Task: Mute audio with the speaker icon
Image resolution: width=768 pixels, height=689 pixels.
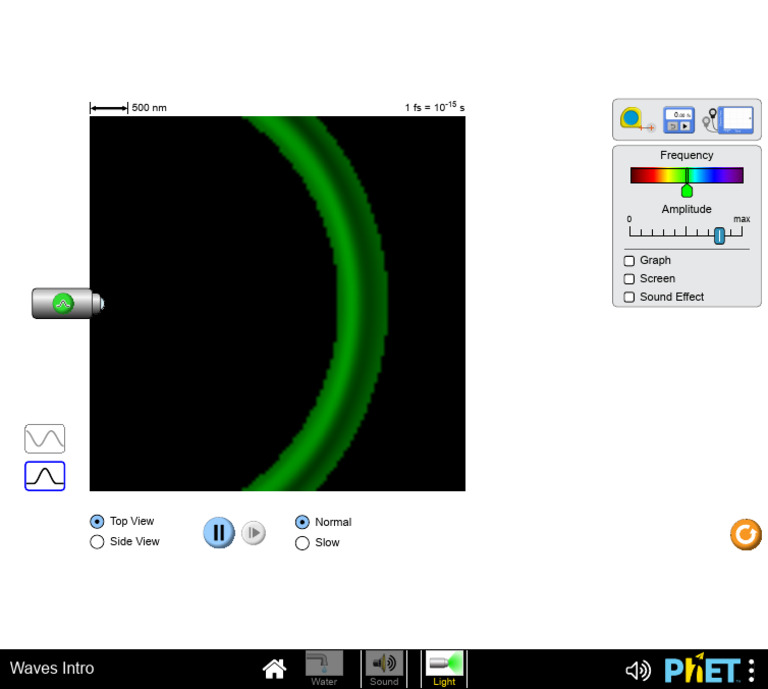Action: click(x=638, y=670)
